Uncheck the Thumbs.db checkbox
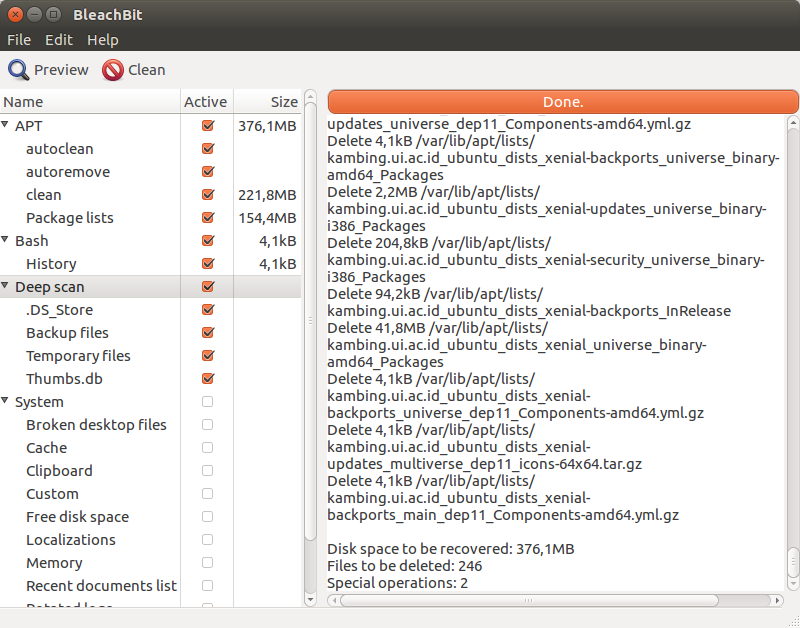 click(208, 379)
